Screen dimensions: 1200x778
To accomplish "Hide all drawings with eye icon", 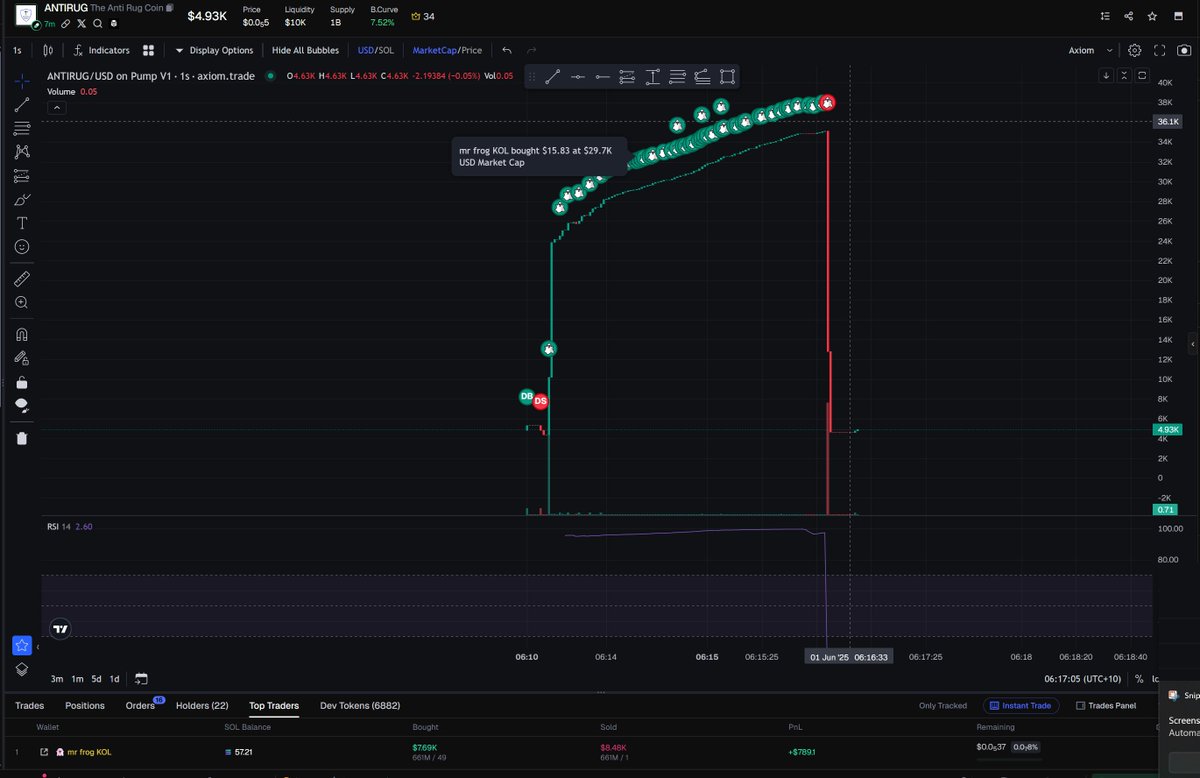I will coord(22,405).
